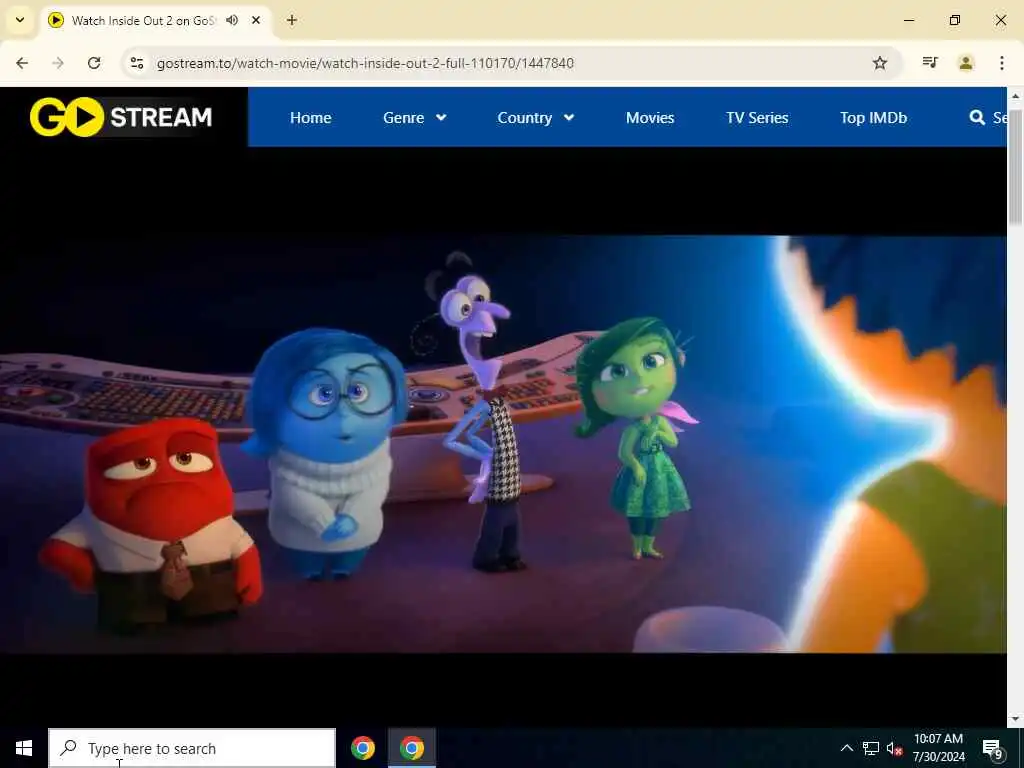Click the muted volume tray icon
The height and width of the screenshot is (768, 1024).
tap(894, 748)
